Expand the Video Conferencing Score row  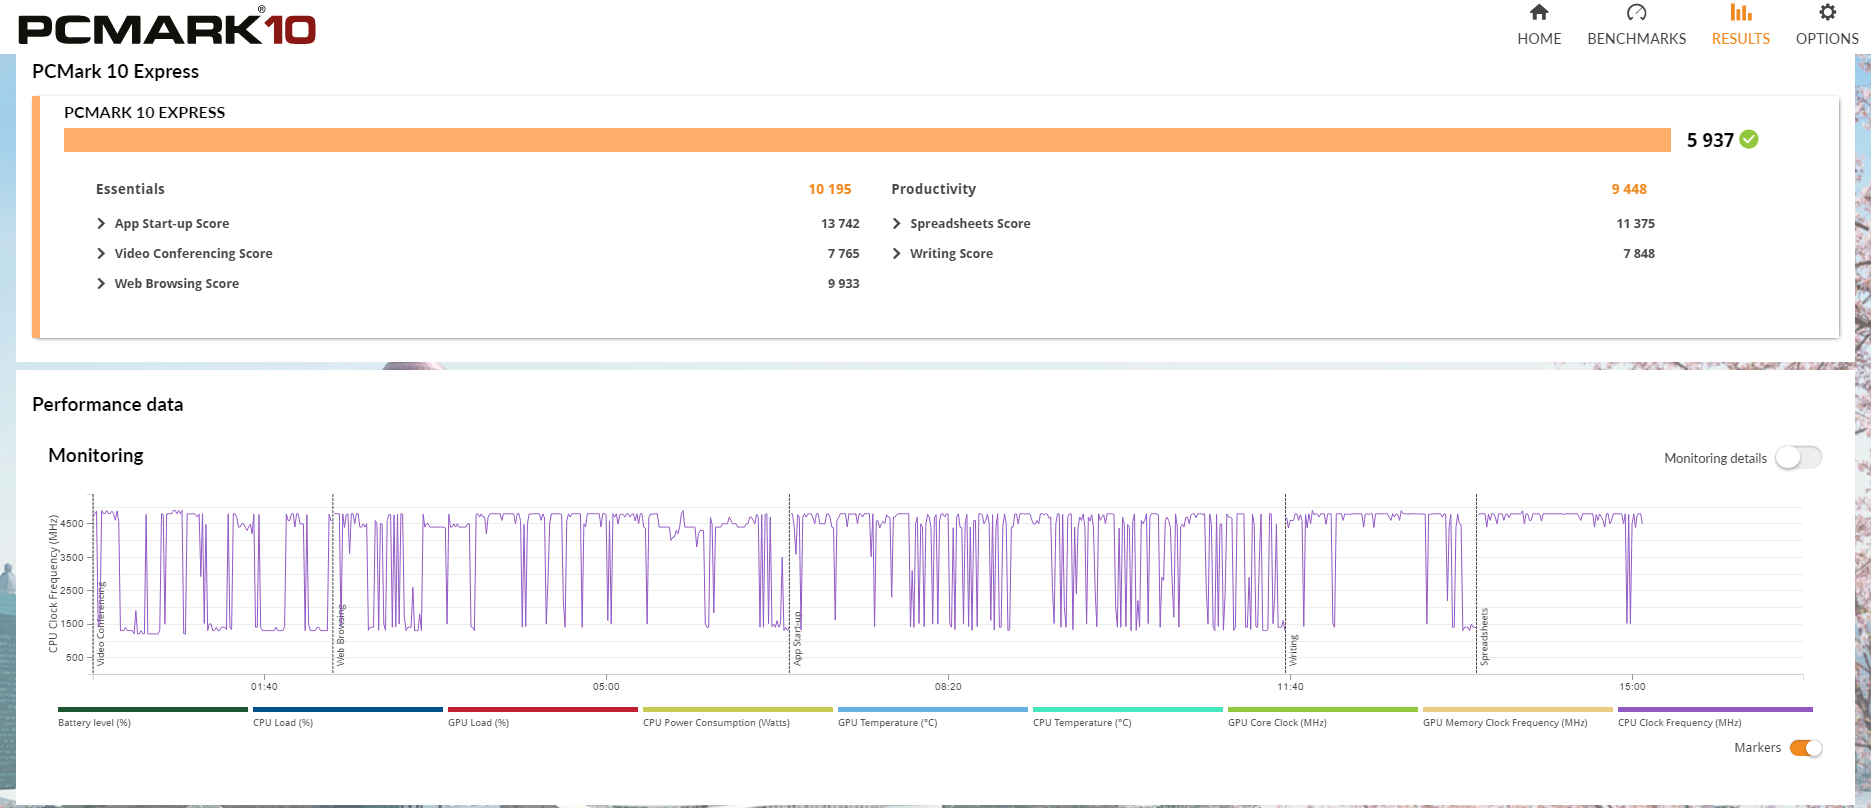pyautogui.click(x=101, y=254)
